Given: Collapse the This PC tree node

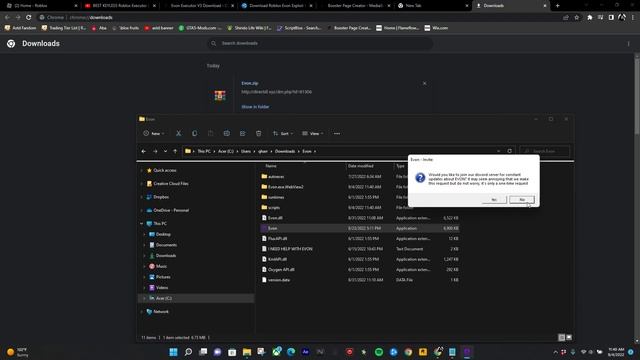Looking at the screenshot, I should click(142, 224).
